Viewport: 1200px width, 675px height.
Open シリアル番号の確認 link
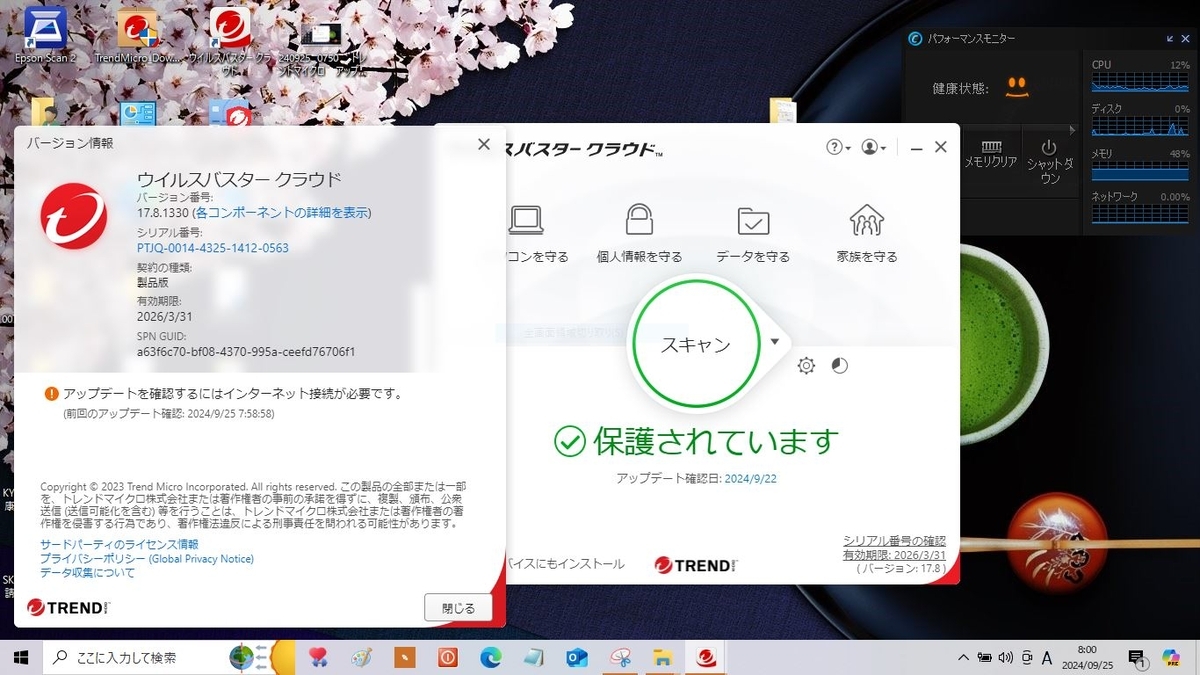tap(894, 540)
